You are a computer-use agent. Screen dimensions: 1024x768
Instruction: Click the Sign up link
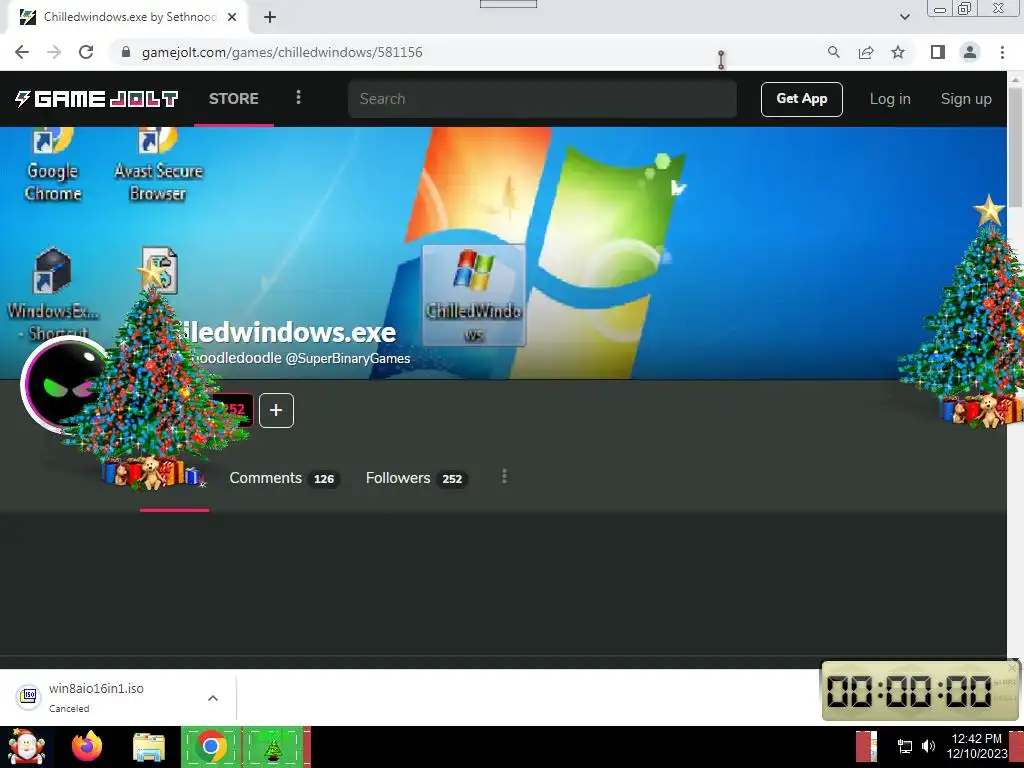click(966, 99)
